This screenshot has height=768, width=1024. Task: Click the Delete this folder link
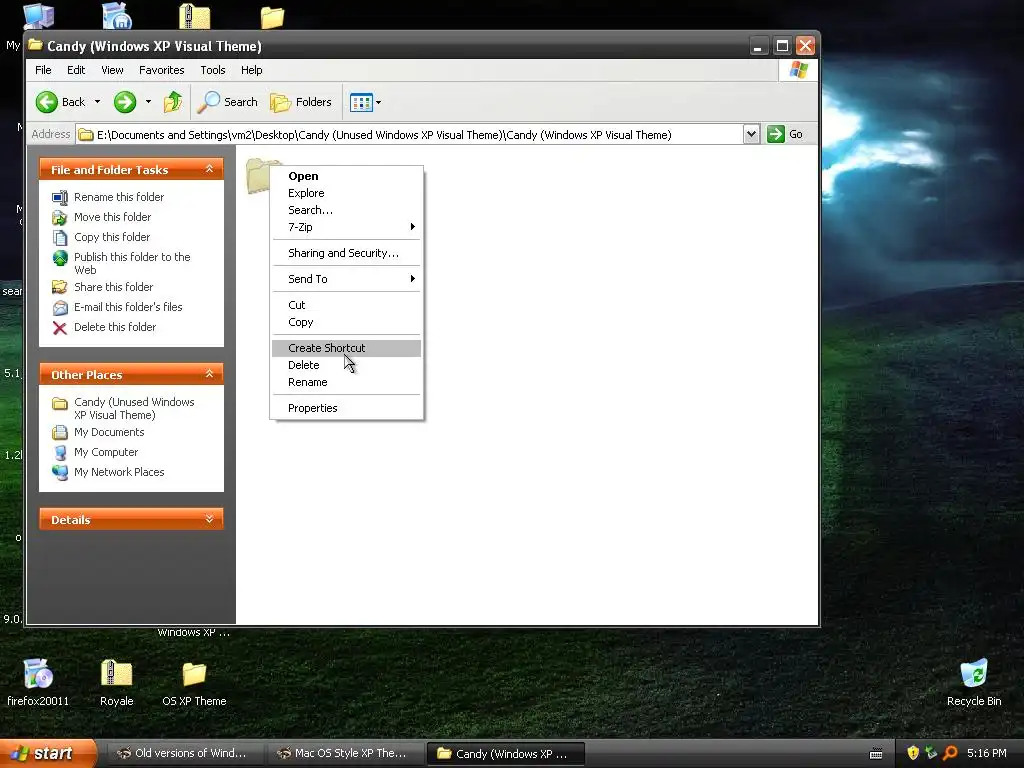[115, 327]
